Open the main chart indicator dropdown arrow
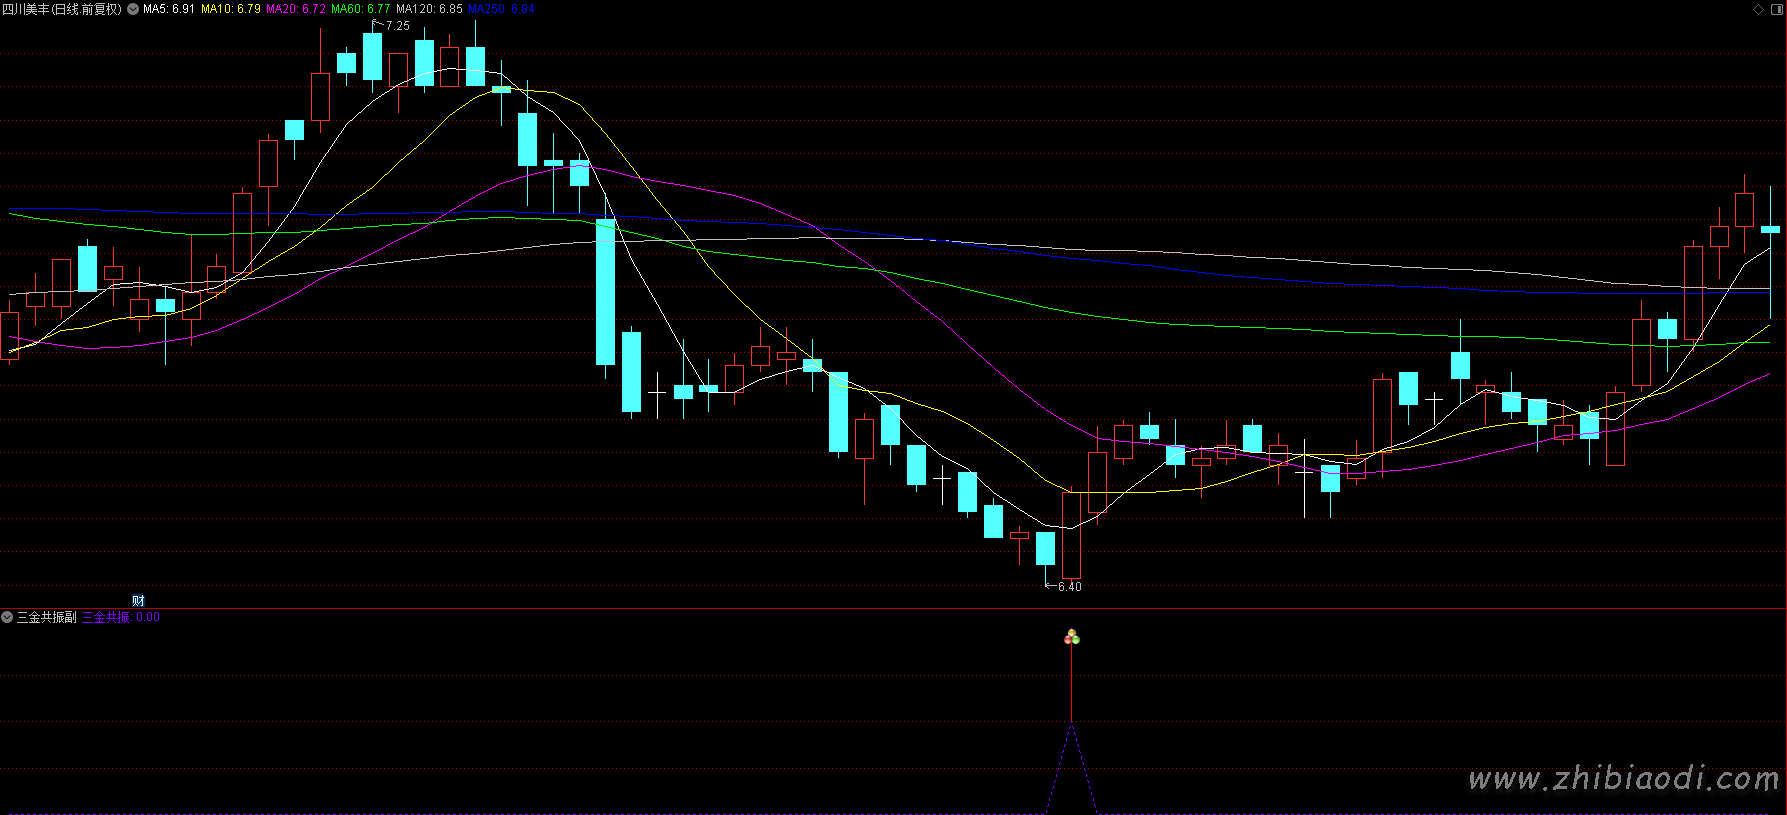The width and height of the screenshot is (1787, 815). (x=133, y=9)
